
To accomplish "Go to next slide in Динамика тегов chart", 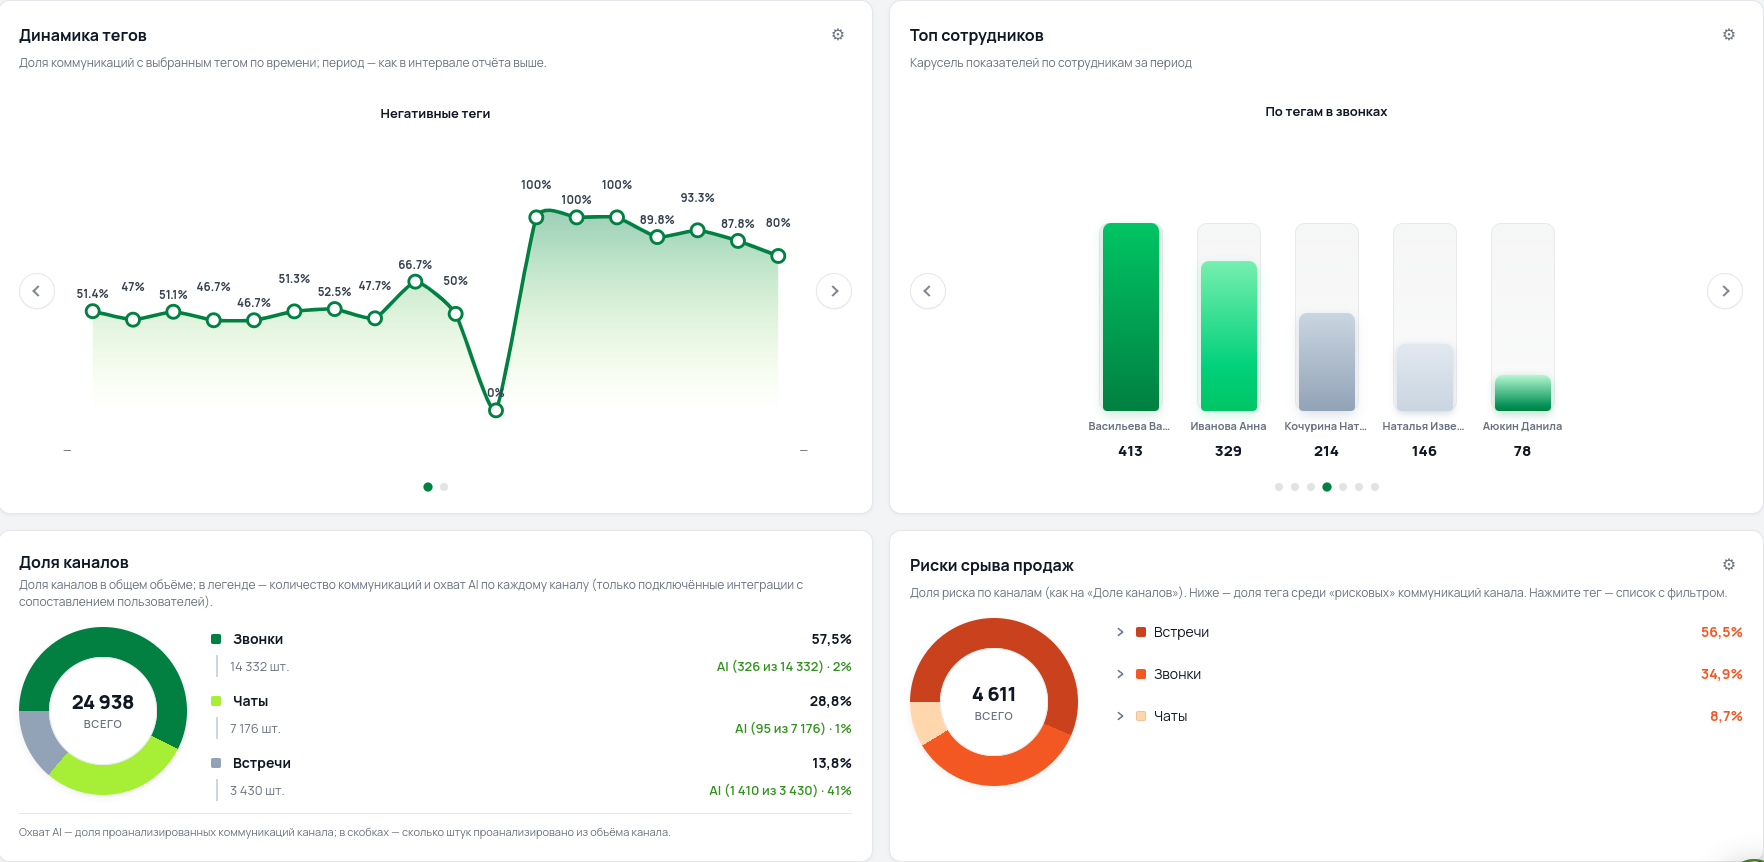I will point(834,291).
